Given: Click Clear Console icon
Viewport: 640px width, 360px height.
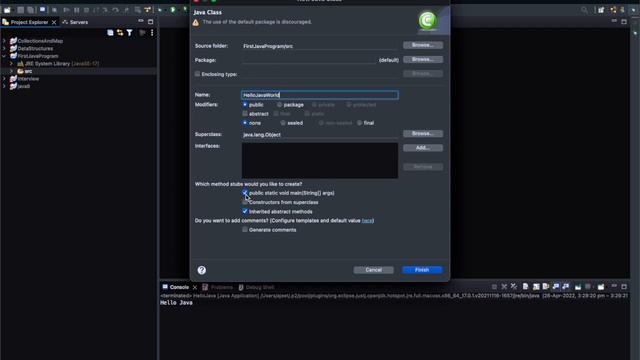Looking at the screenshot, I should 526,287.
